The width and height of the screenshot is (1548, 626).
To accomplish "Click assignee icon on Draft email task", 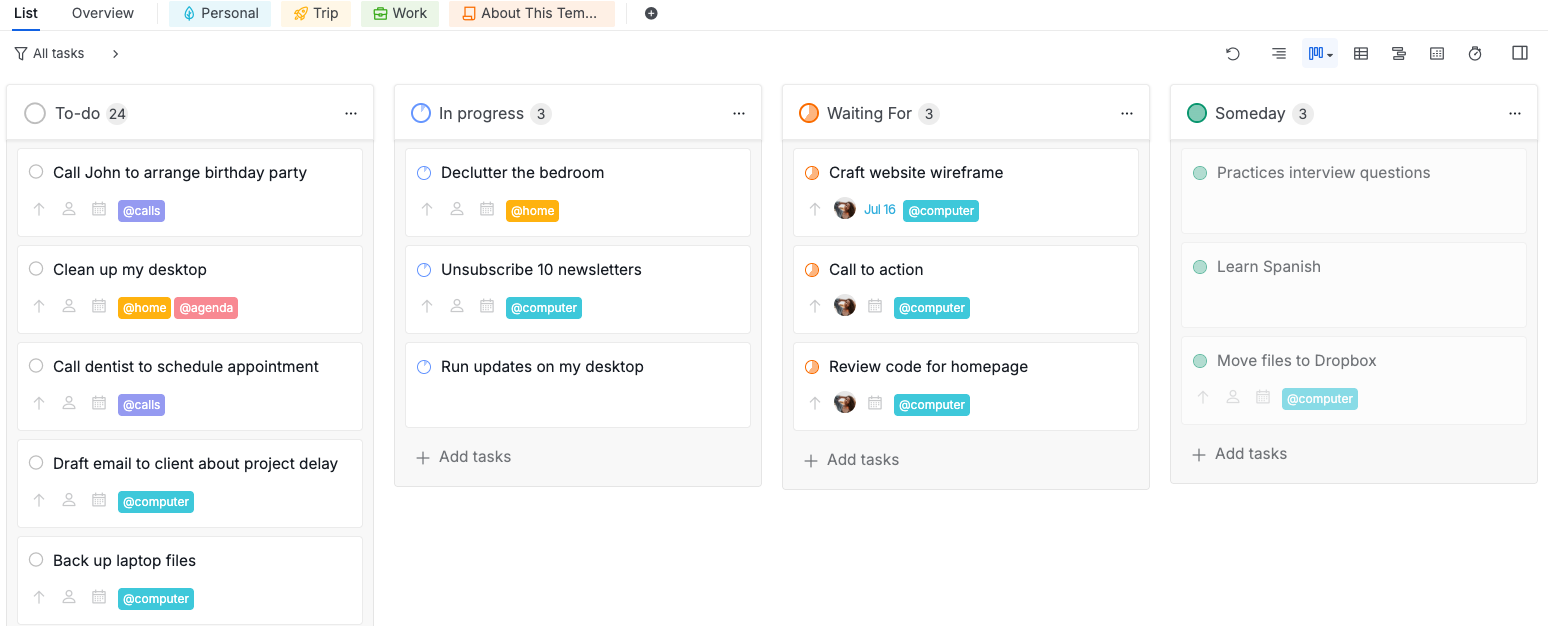I will pyautogui.click(x=69, y=501).
